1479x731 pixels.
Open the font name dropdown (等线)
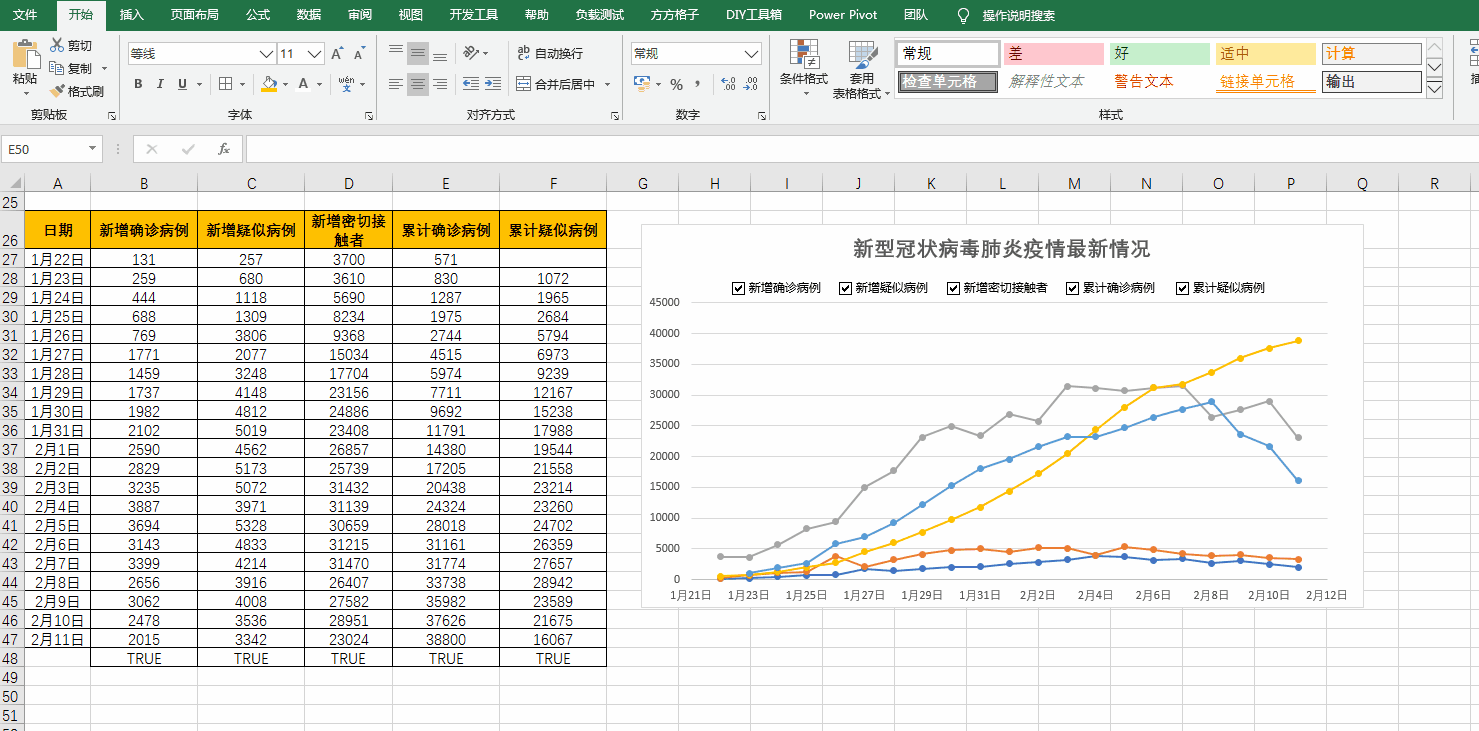coord(266,54)
